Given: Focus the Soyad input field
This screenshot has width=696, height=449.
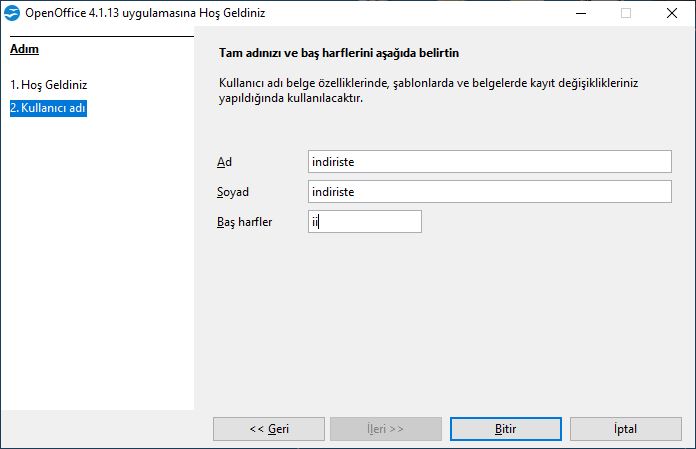Looking at the screenshot, I should click(490, 192).
